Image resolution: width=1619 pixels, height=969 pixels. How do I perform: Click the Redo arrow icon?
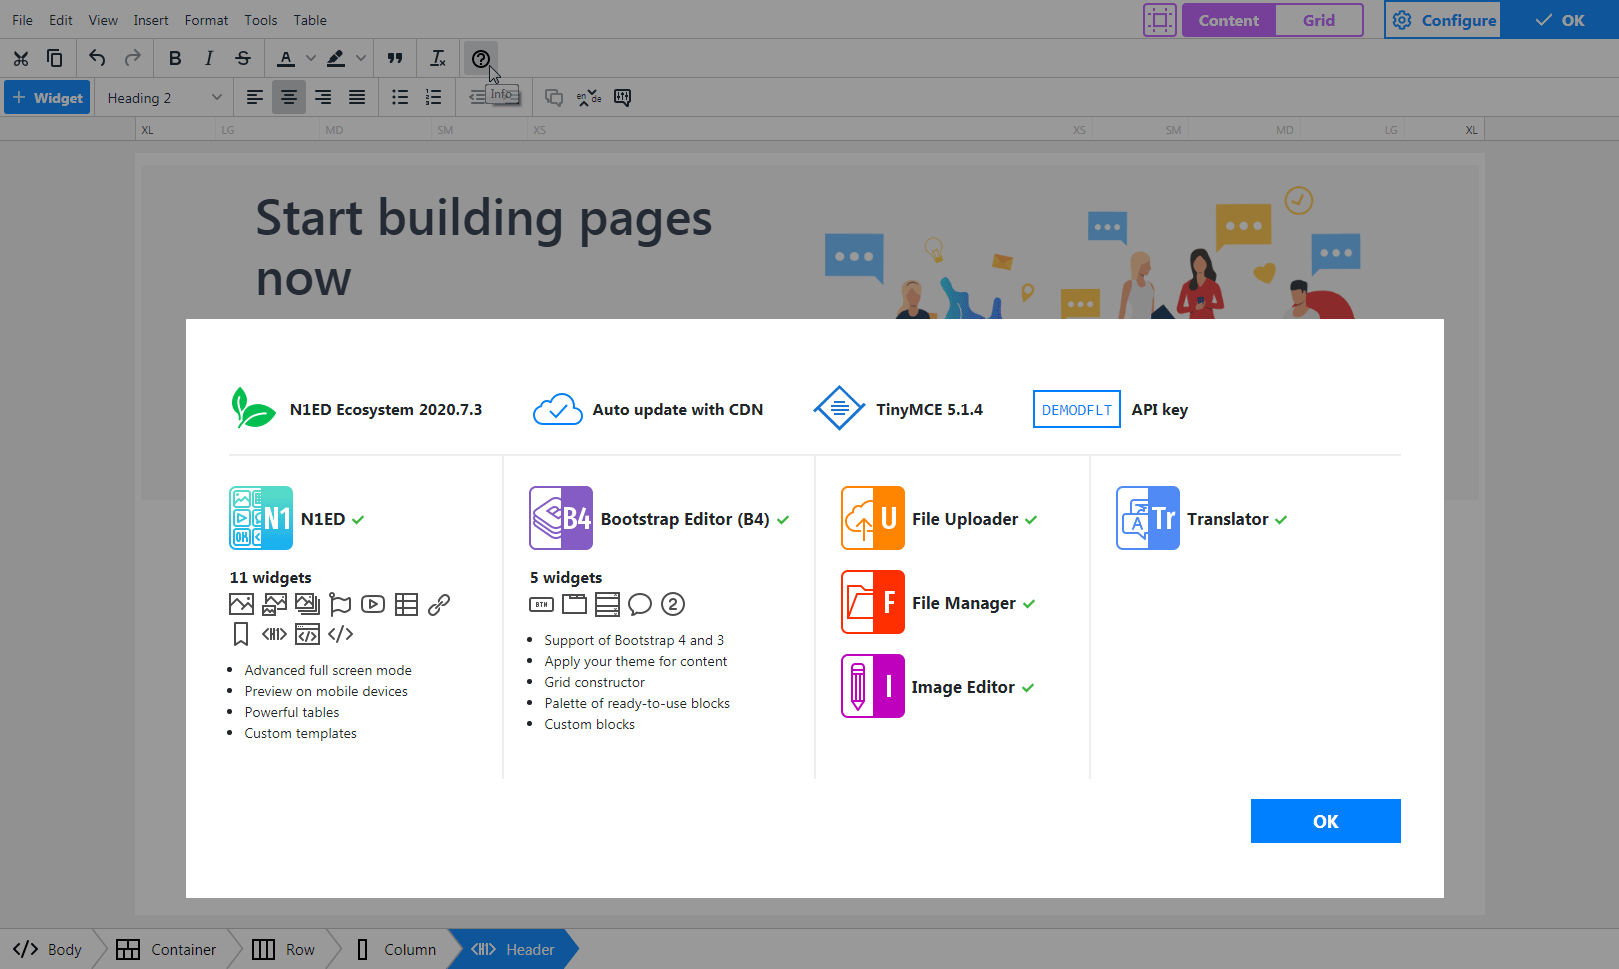132,58
